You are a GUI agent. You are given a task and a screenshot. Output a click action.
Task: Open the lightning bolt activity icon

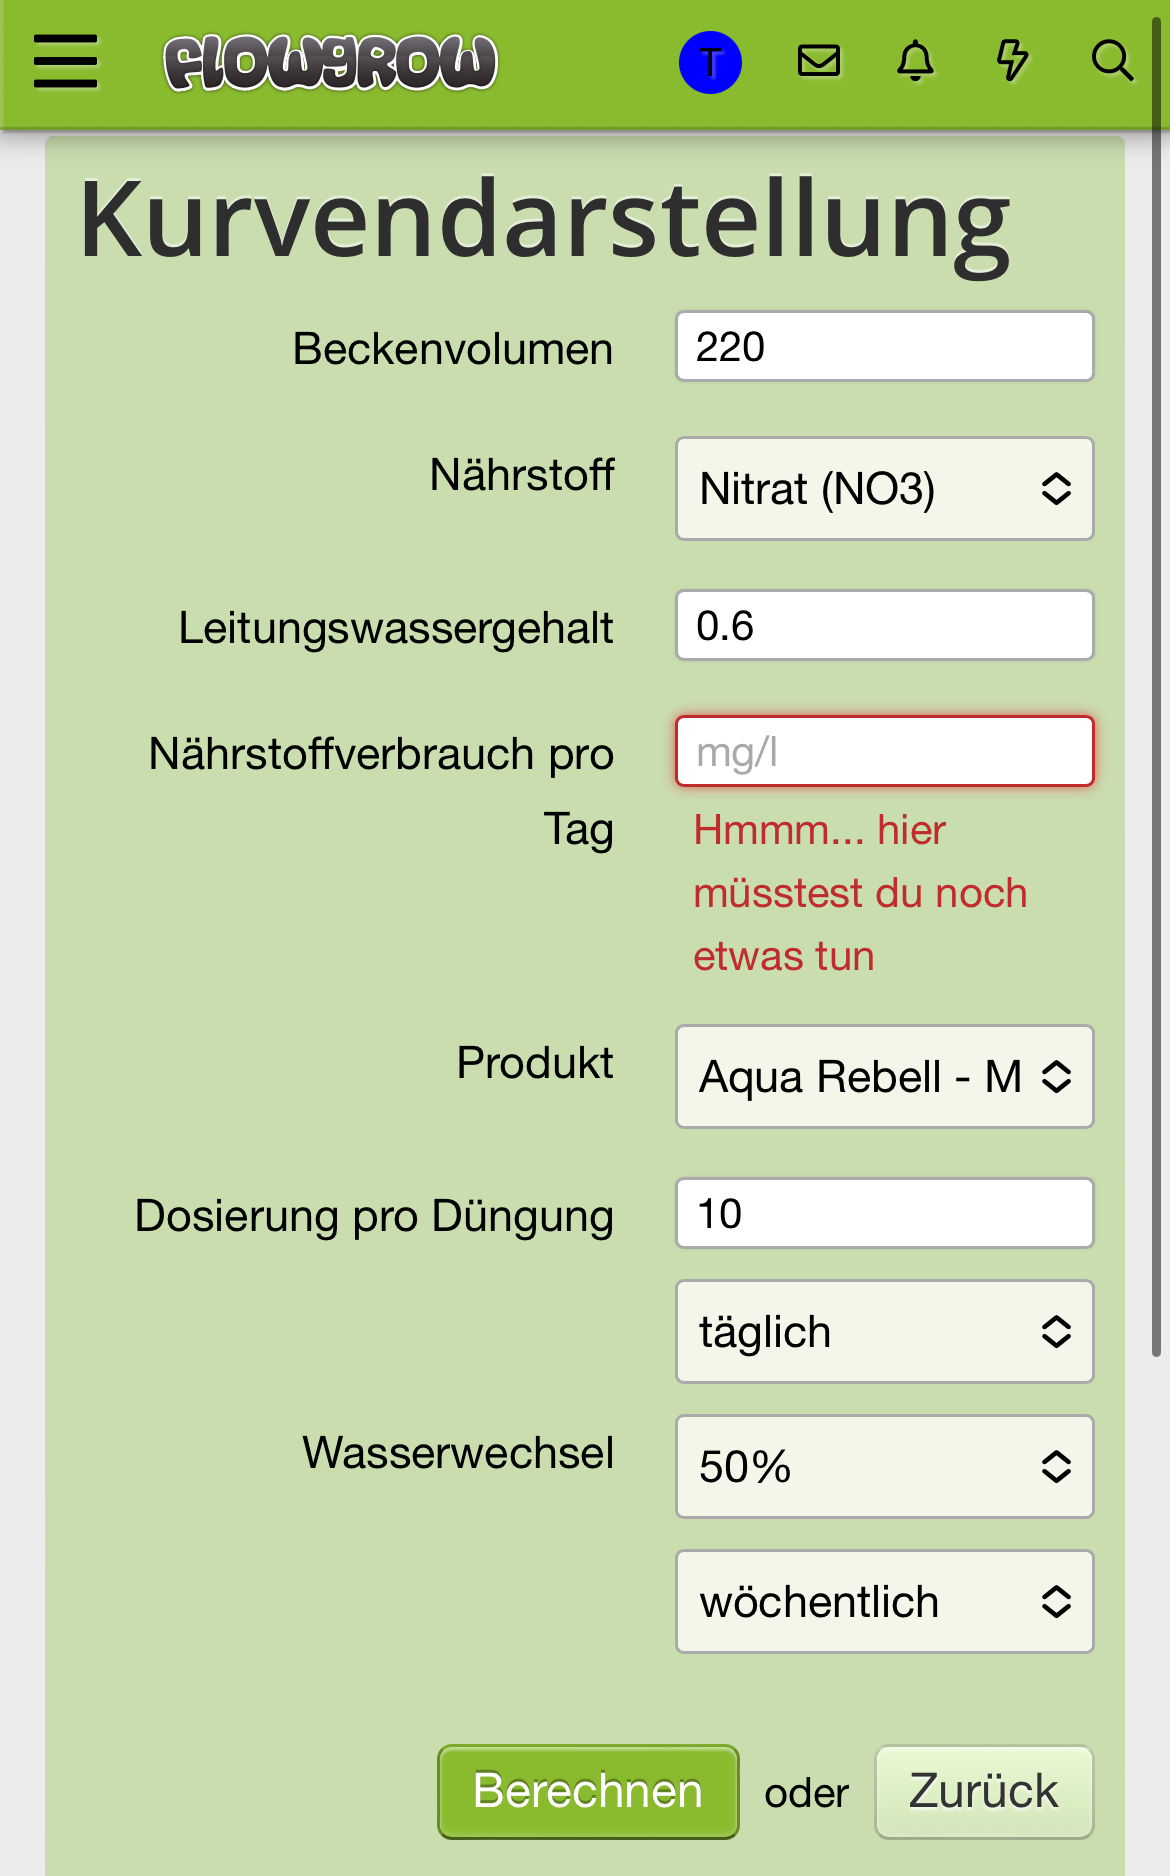click(1012, 61)
